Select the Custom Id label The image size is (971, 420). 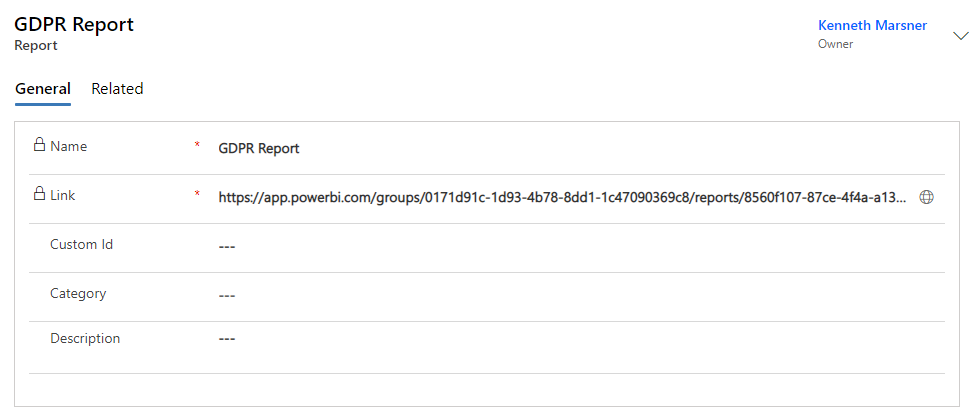[81, 244]
